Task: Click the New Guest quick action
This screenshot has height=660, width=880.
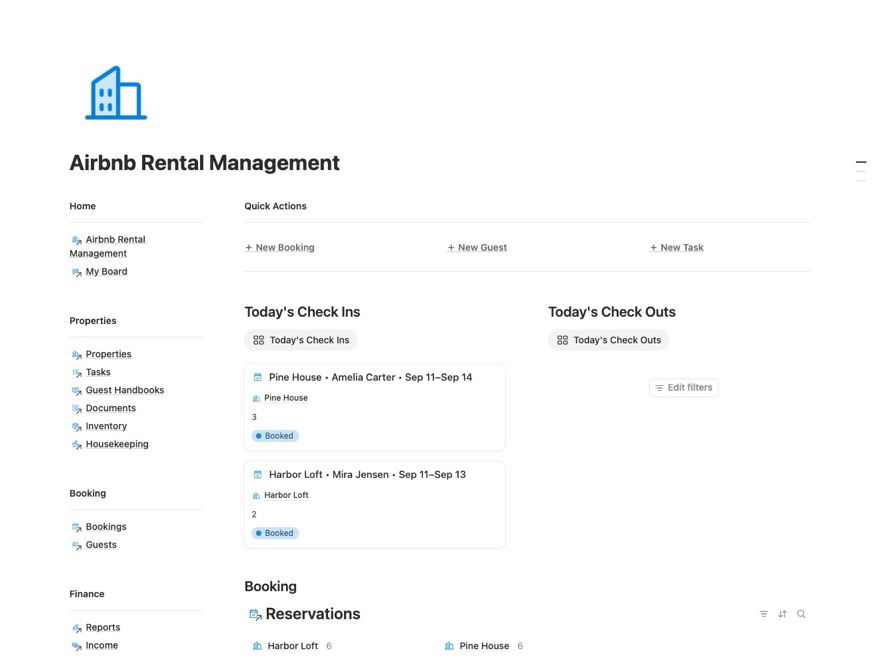Action: (x=477, y=248)
